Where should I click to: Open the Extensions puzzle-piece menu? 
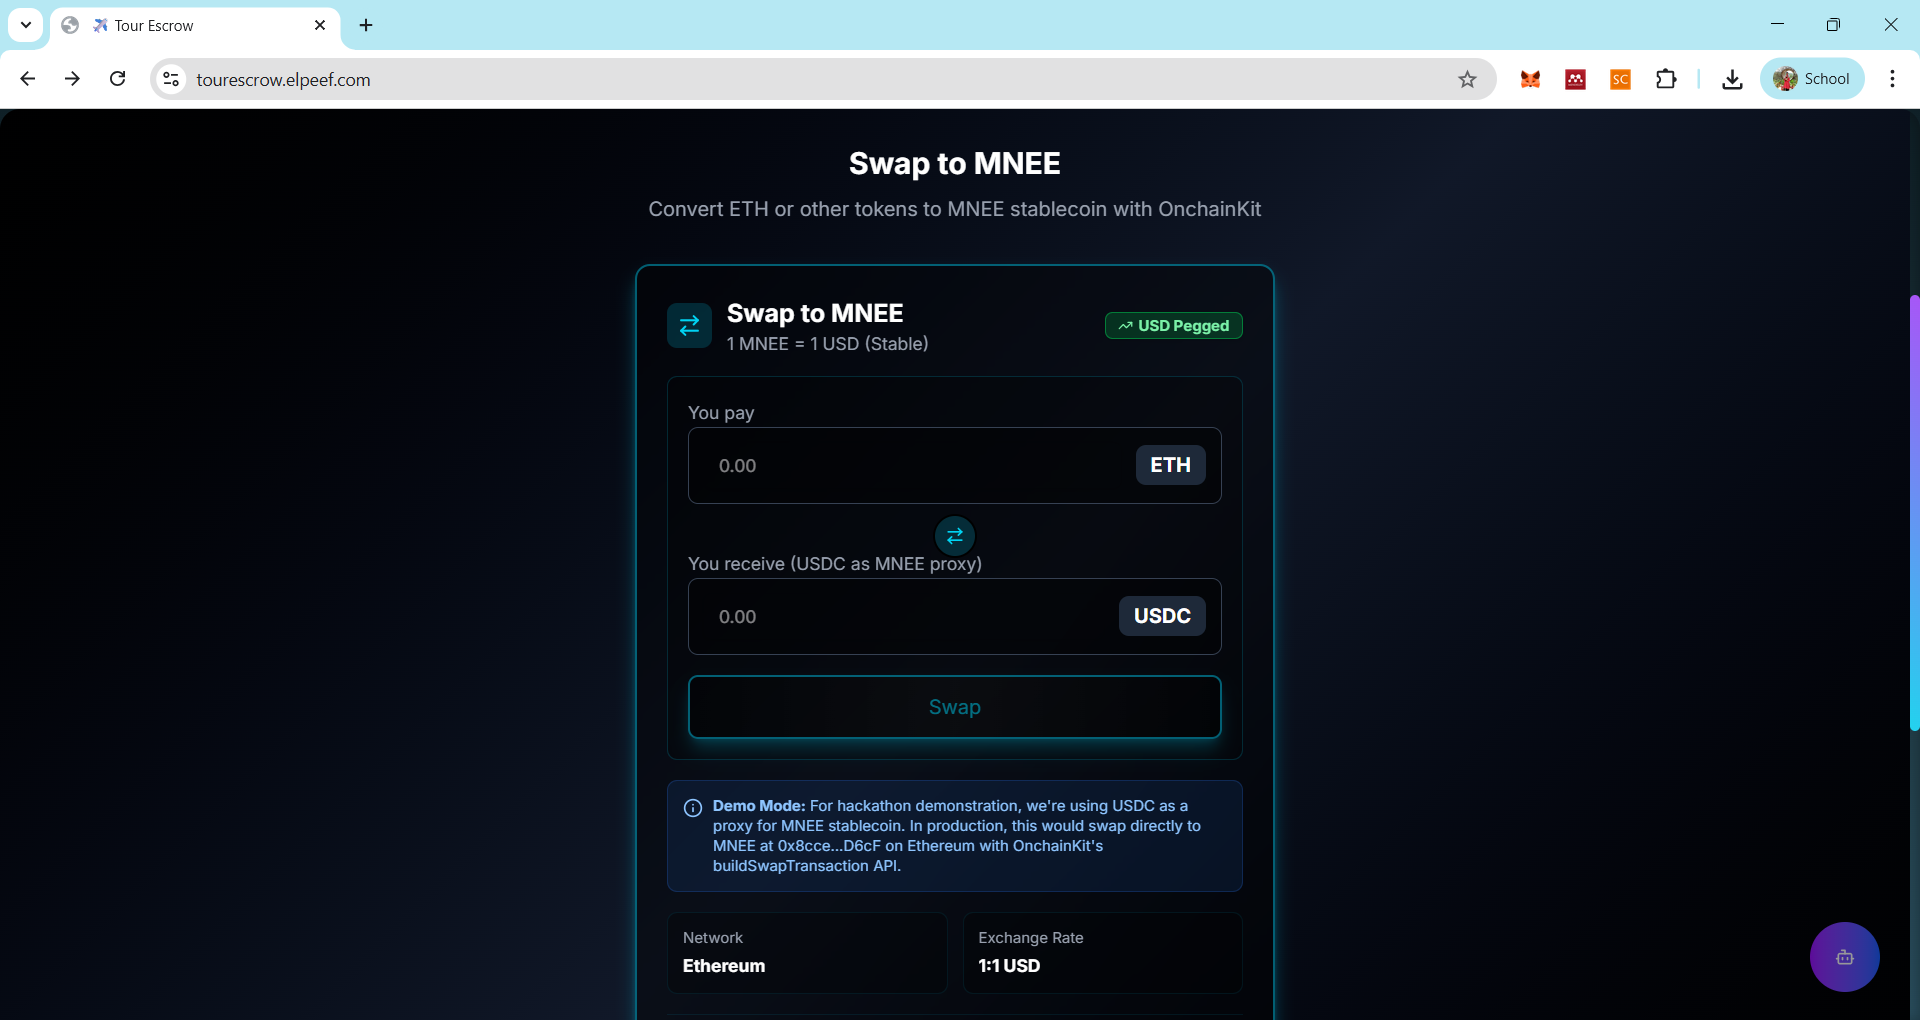pos(1666,79)
